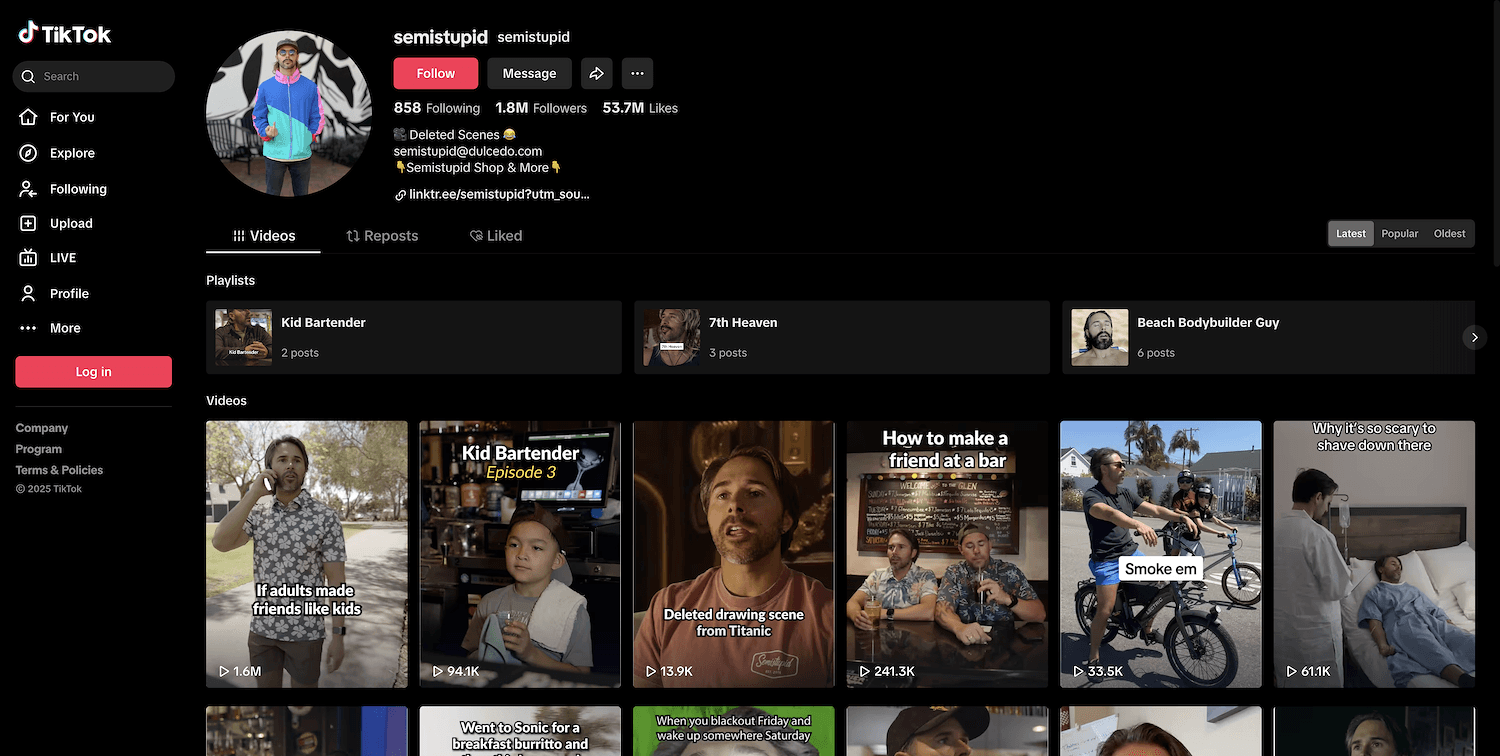Open the linktr.ee/semistupid profile link
The image size is (1500, 756).
[498, 195]
